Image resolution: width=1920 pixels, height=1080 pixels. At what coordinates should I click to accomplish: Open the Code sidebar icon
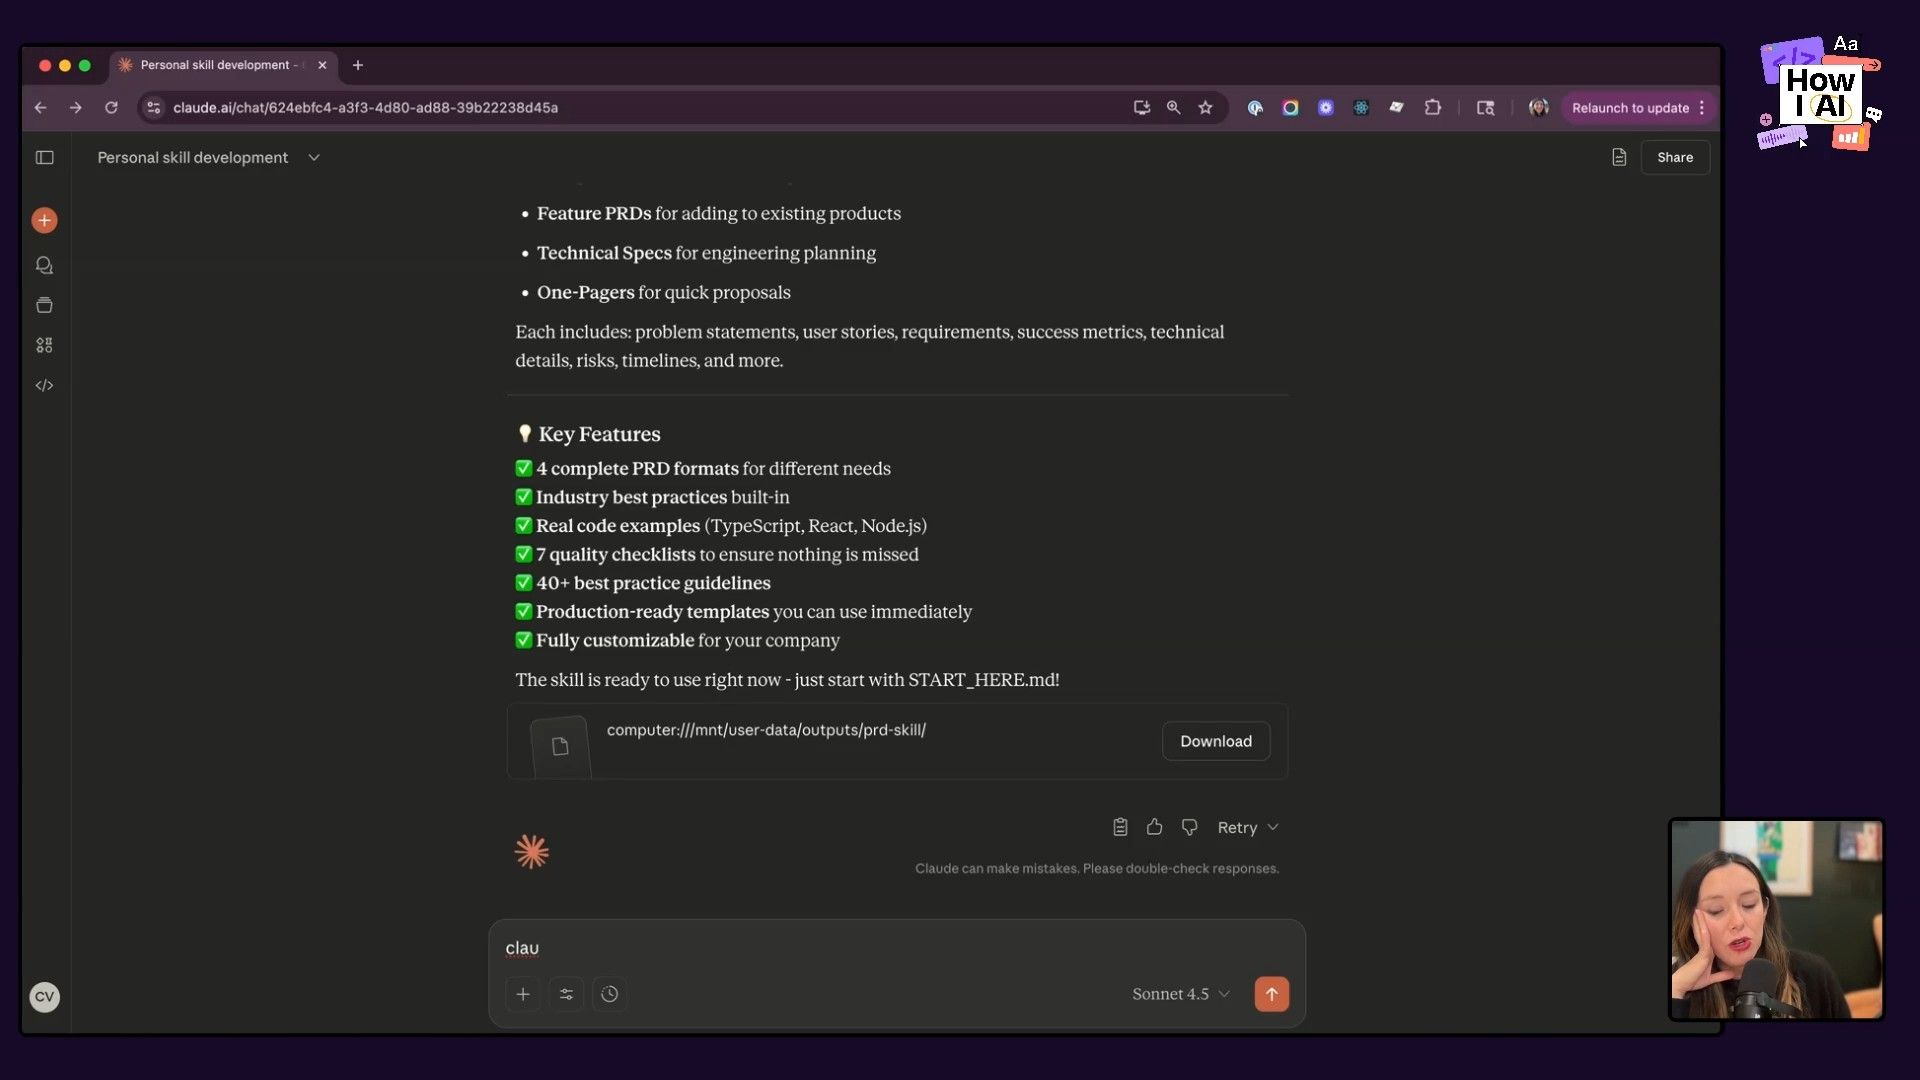click(44, 385)
